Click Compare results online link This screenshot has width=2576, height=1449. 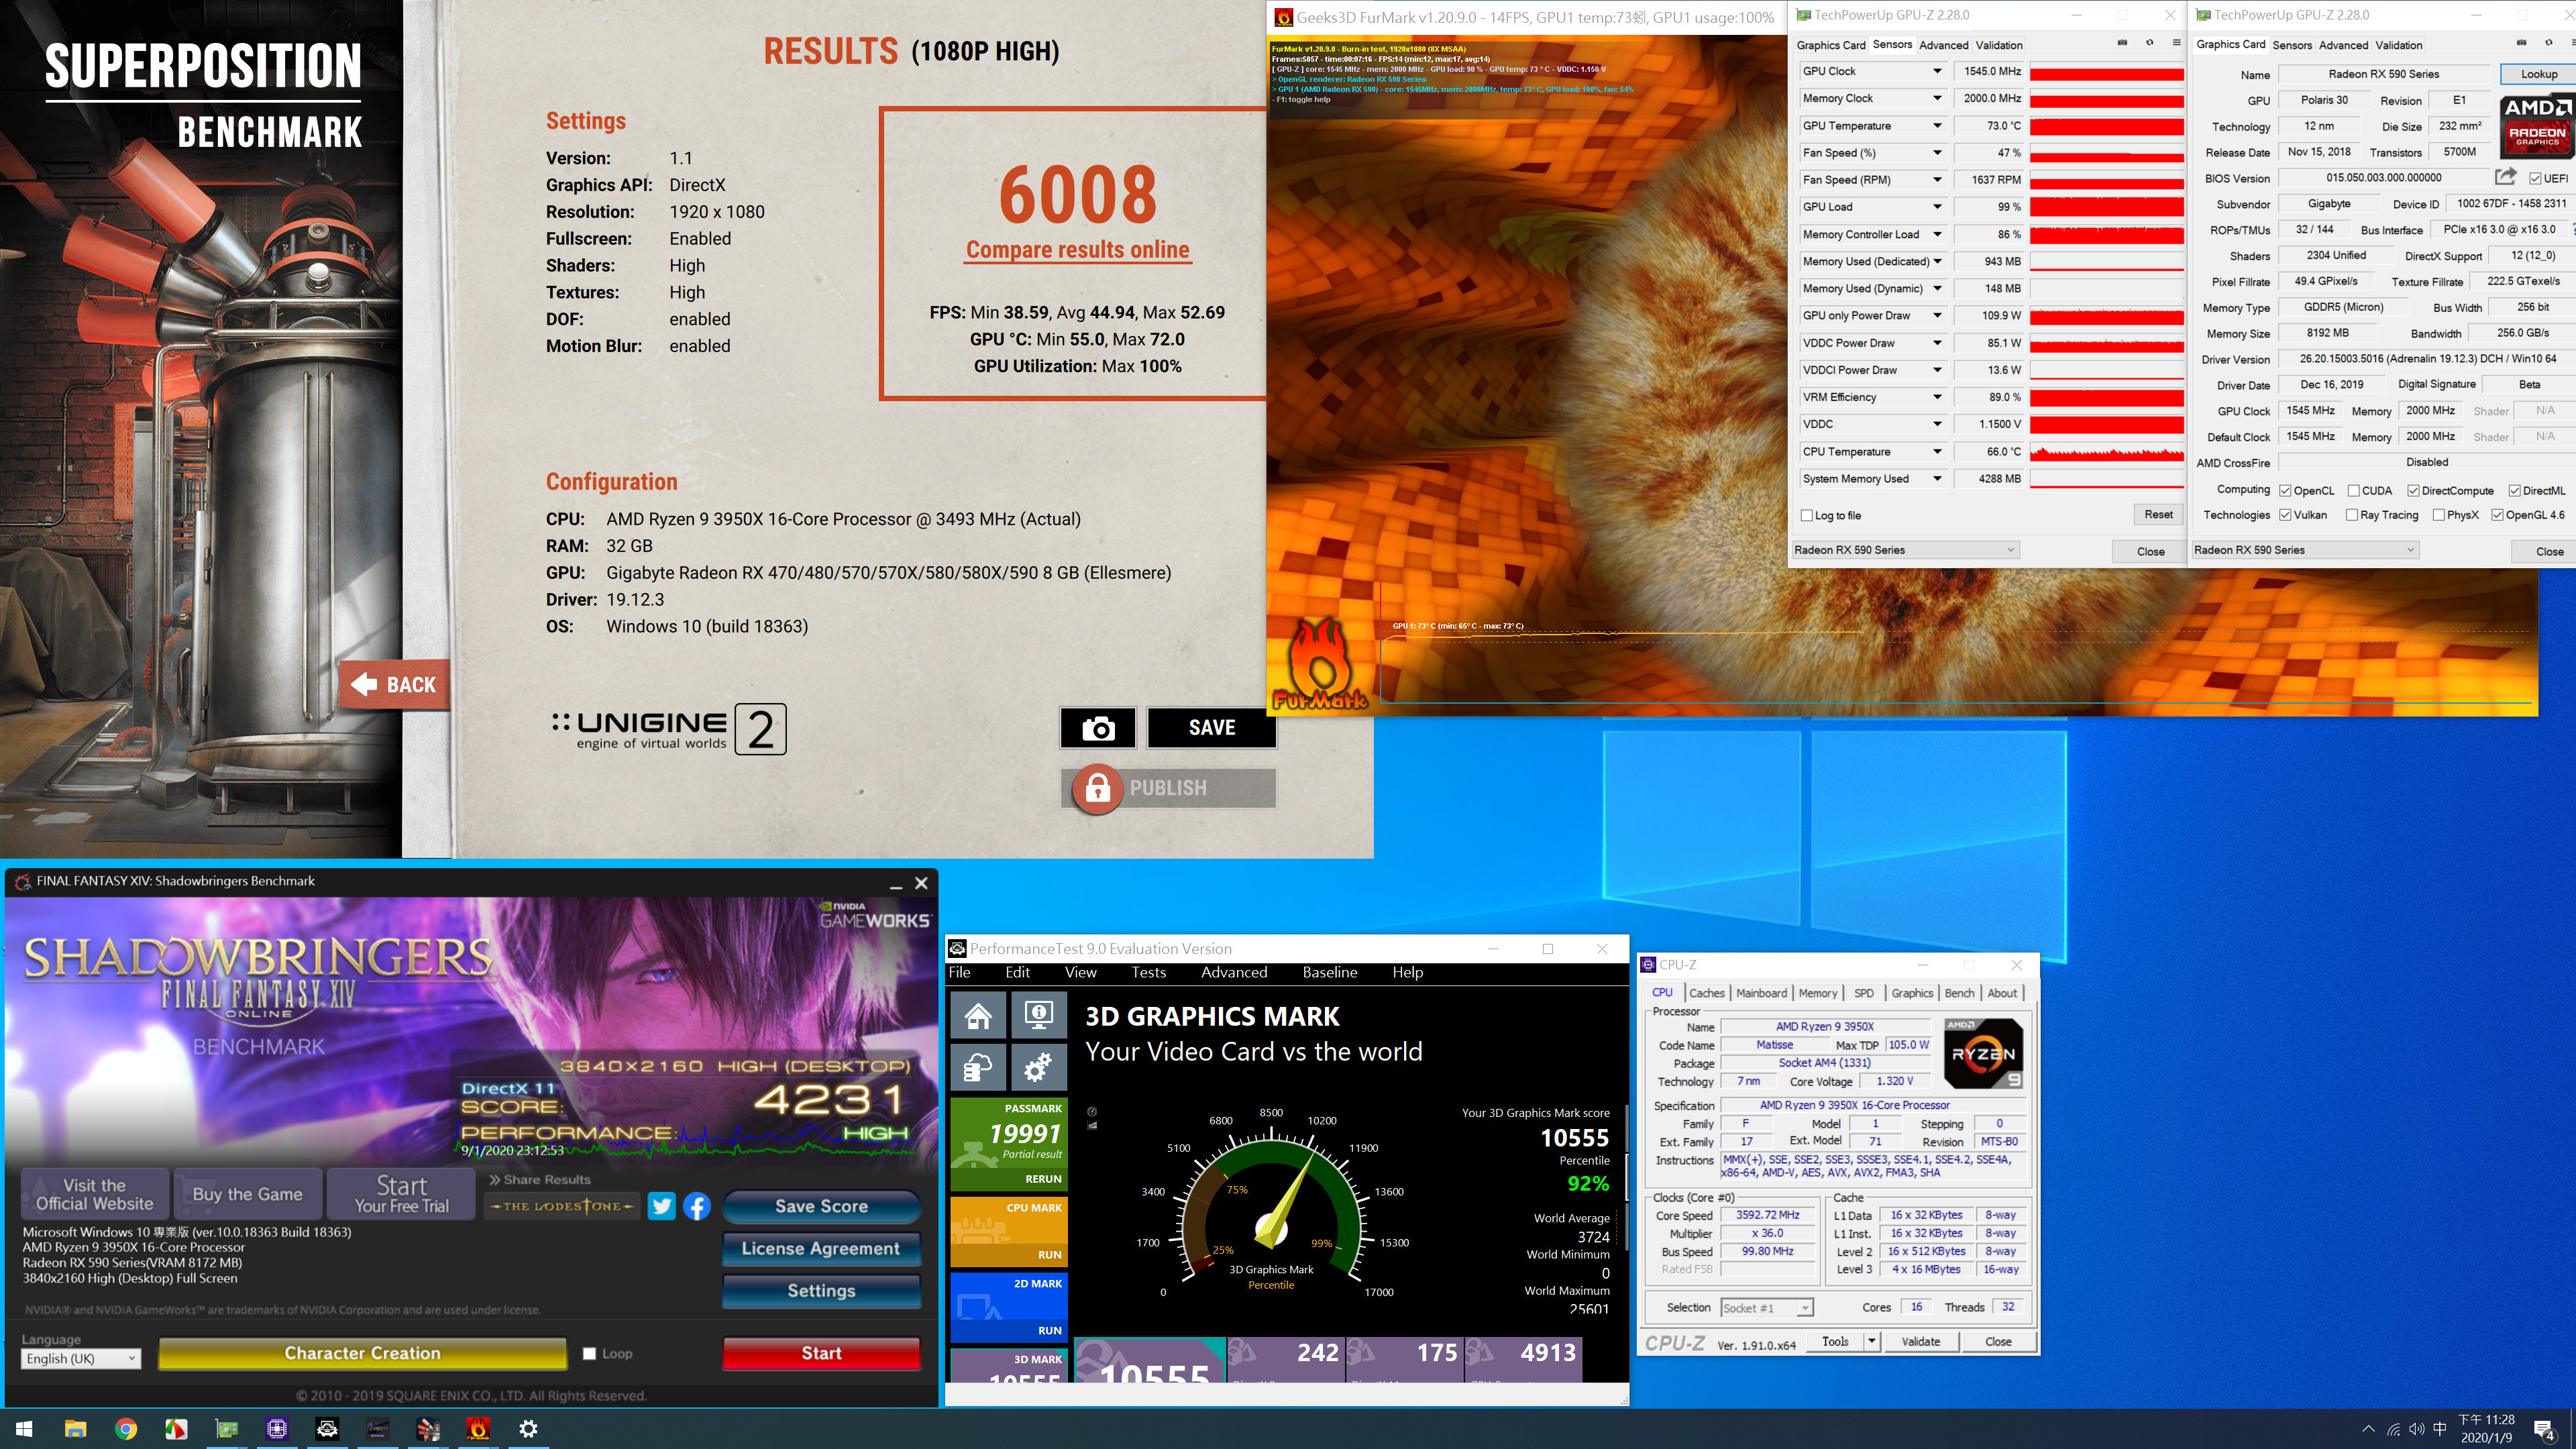[1077, 250]
